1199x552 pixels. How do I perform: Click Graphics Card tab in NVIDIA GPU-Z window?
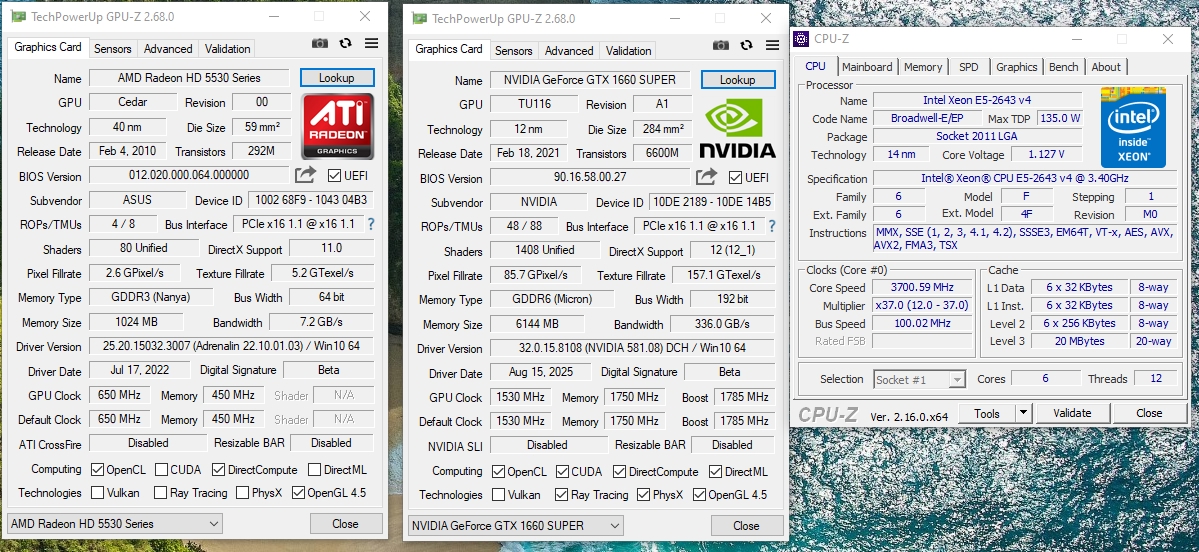tap(449, 49)
